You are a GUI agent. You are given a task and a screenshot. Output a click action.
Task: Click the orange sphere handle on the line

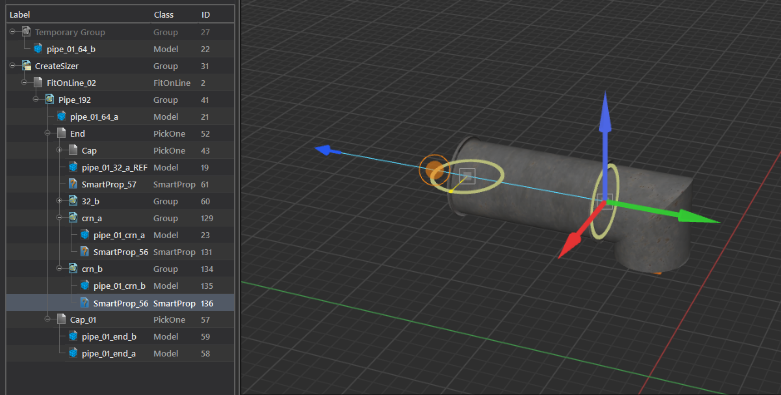coord(435,170)
